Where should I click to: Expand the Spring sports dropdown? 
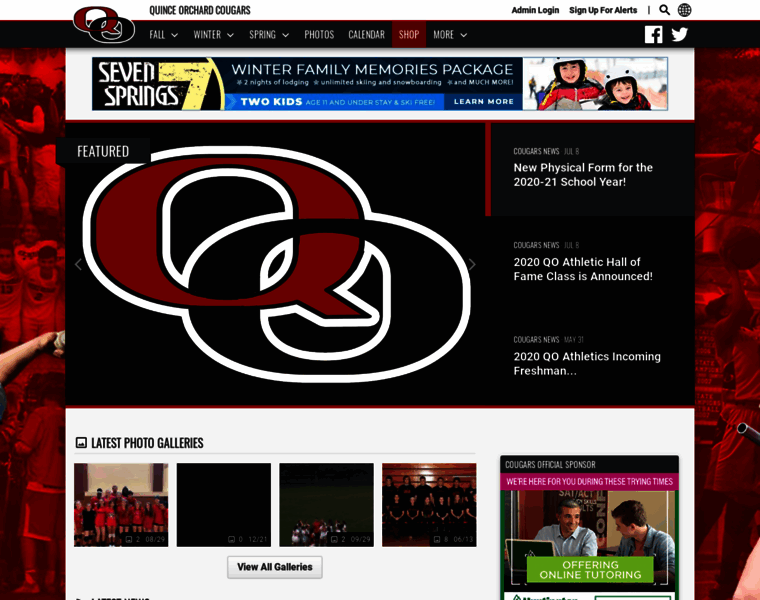coord(269,35)
